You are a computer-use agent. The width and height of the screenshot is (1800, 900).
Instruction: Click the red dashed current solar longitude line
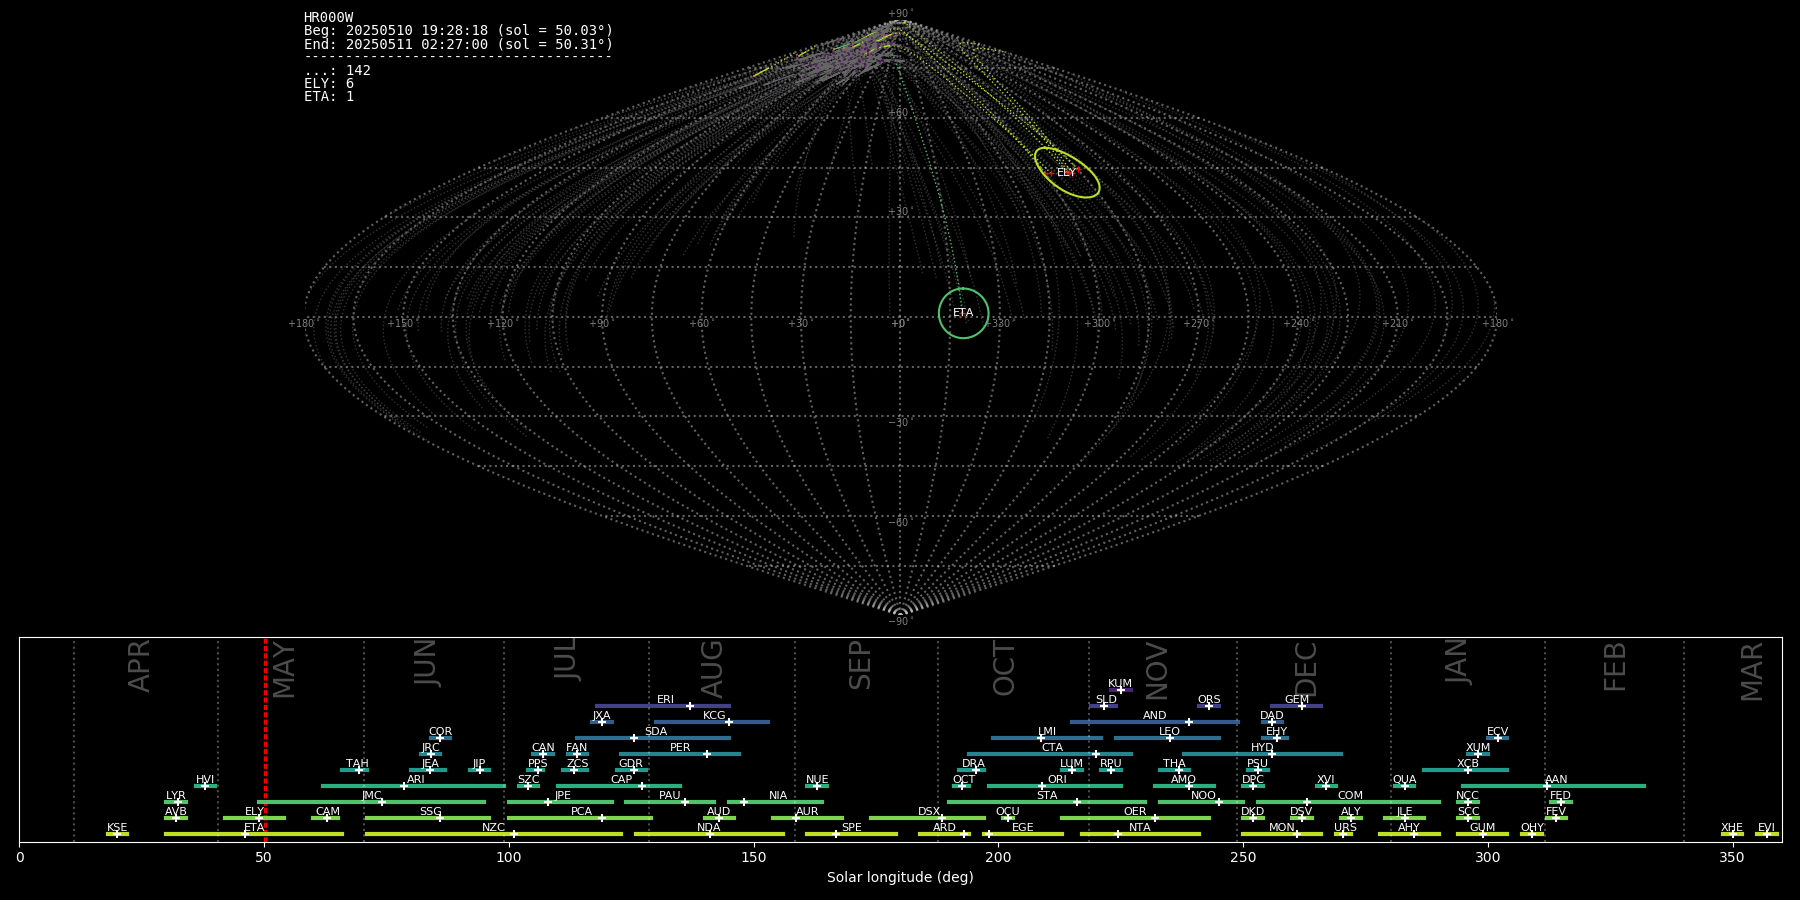coord(265,740)
